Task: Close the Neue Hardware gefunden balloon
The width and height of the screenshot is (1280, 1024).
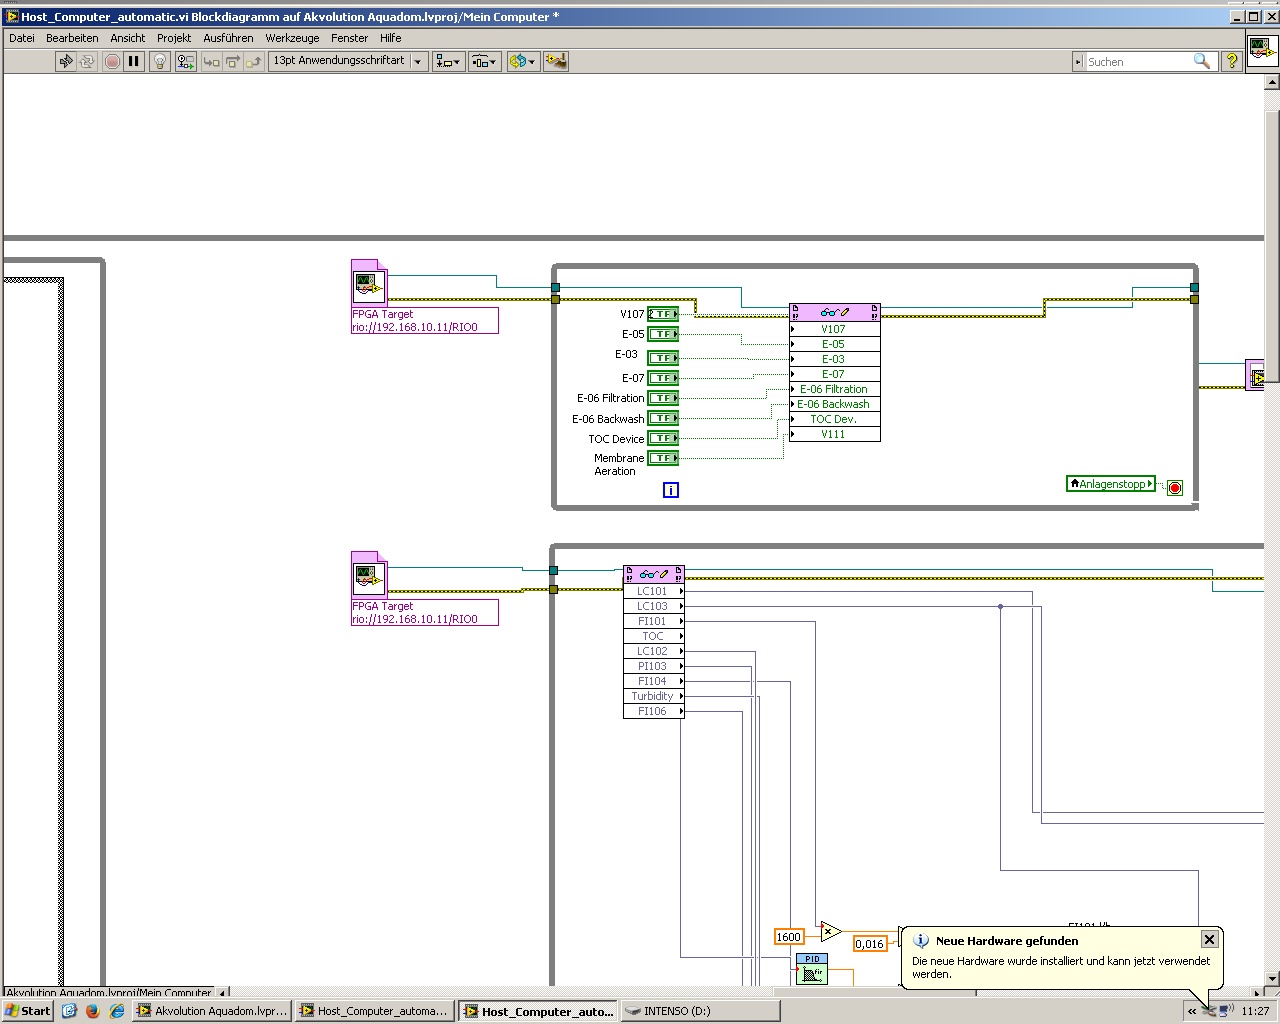Action: pos(1209,939)
